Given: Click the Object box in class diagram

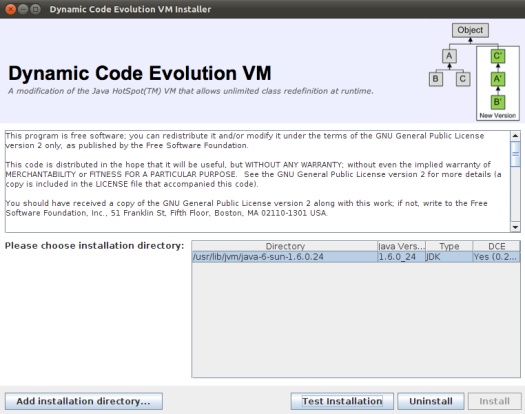Looking at the screenshot, I should click(470, 30).
